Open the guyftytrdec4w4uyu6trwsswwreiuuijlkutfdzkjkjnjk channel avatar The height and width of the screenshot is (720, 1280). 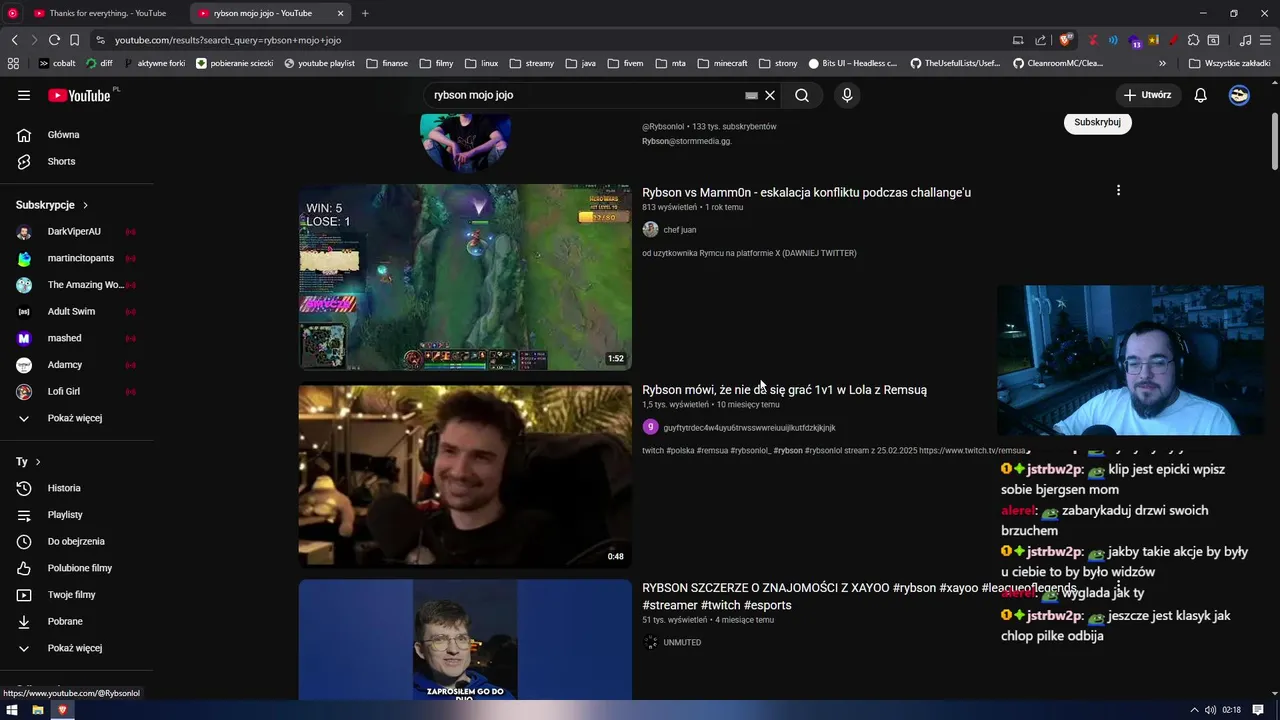pyautogui.click(x=650, y=427)
